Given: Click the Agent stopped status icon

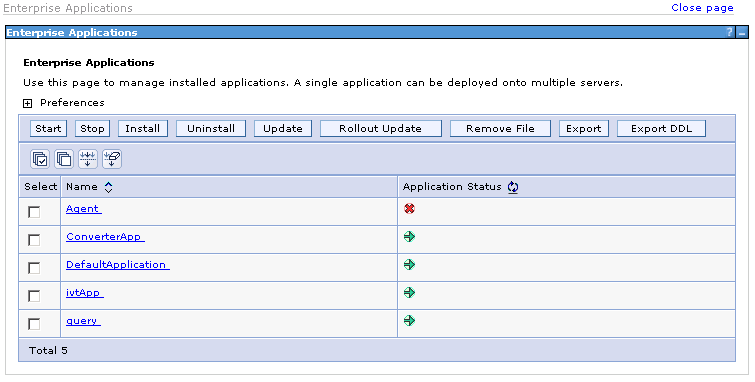Looking at the screenshot, I should pos(409,209).
